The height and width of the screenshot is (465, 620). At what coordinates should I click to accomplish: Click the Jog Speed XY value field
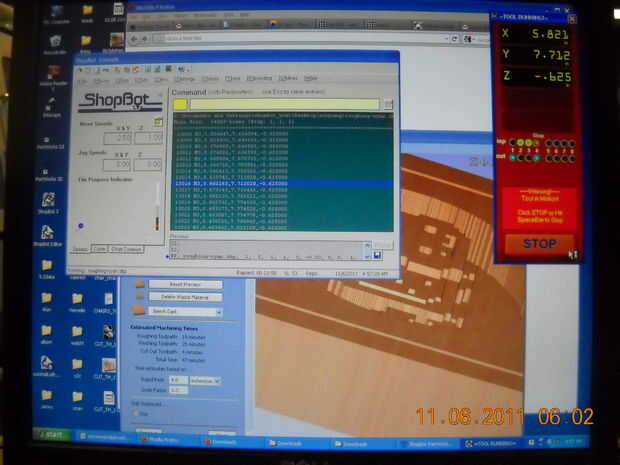point(117,164)
